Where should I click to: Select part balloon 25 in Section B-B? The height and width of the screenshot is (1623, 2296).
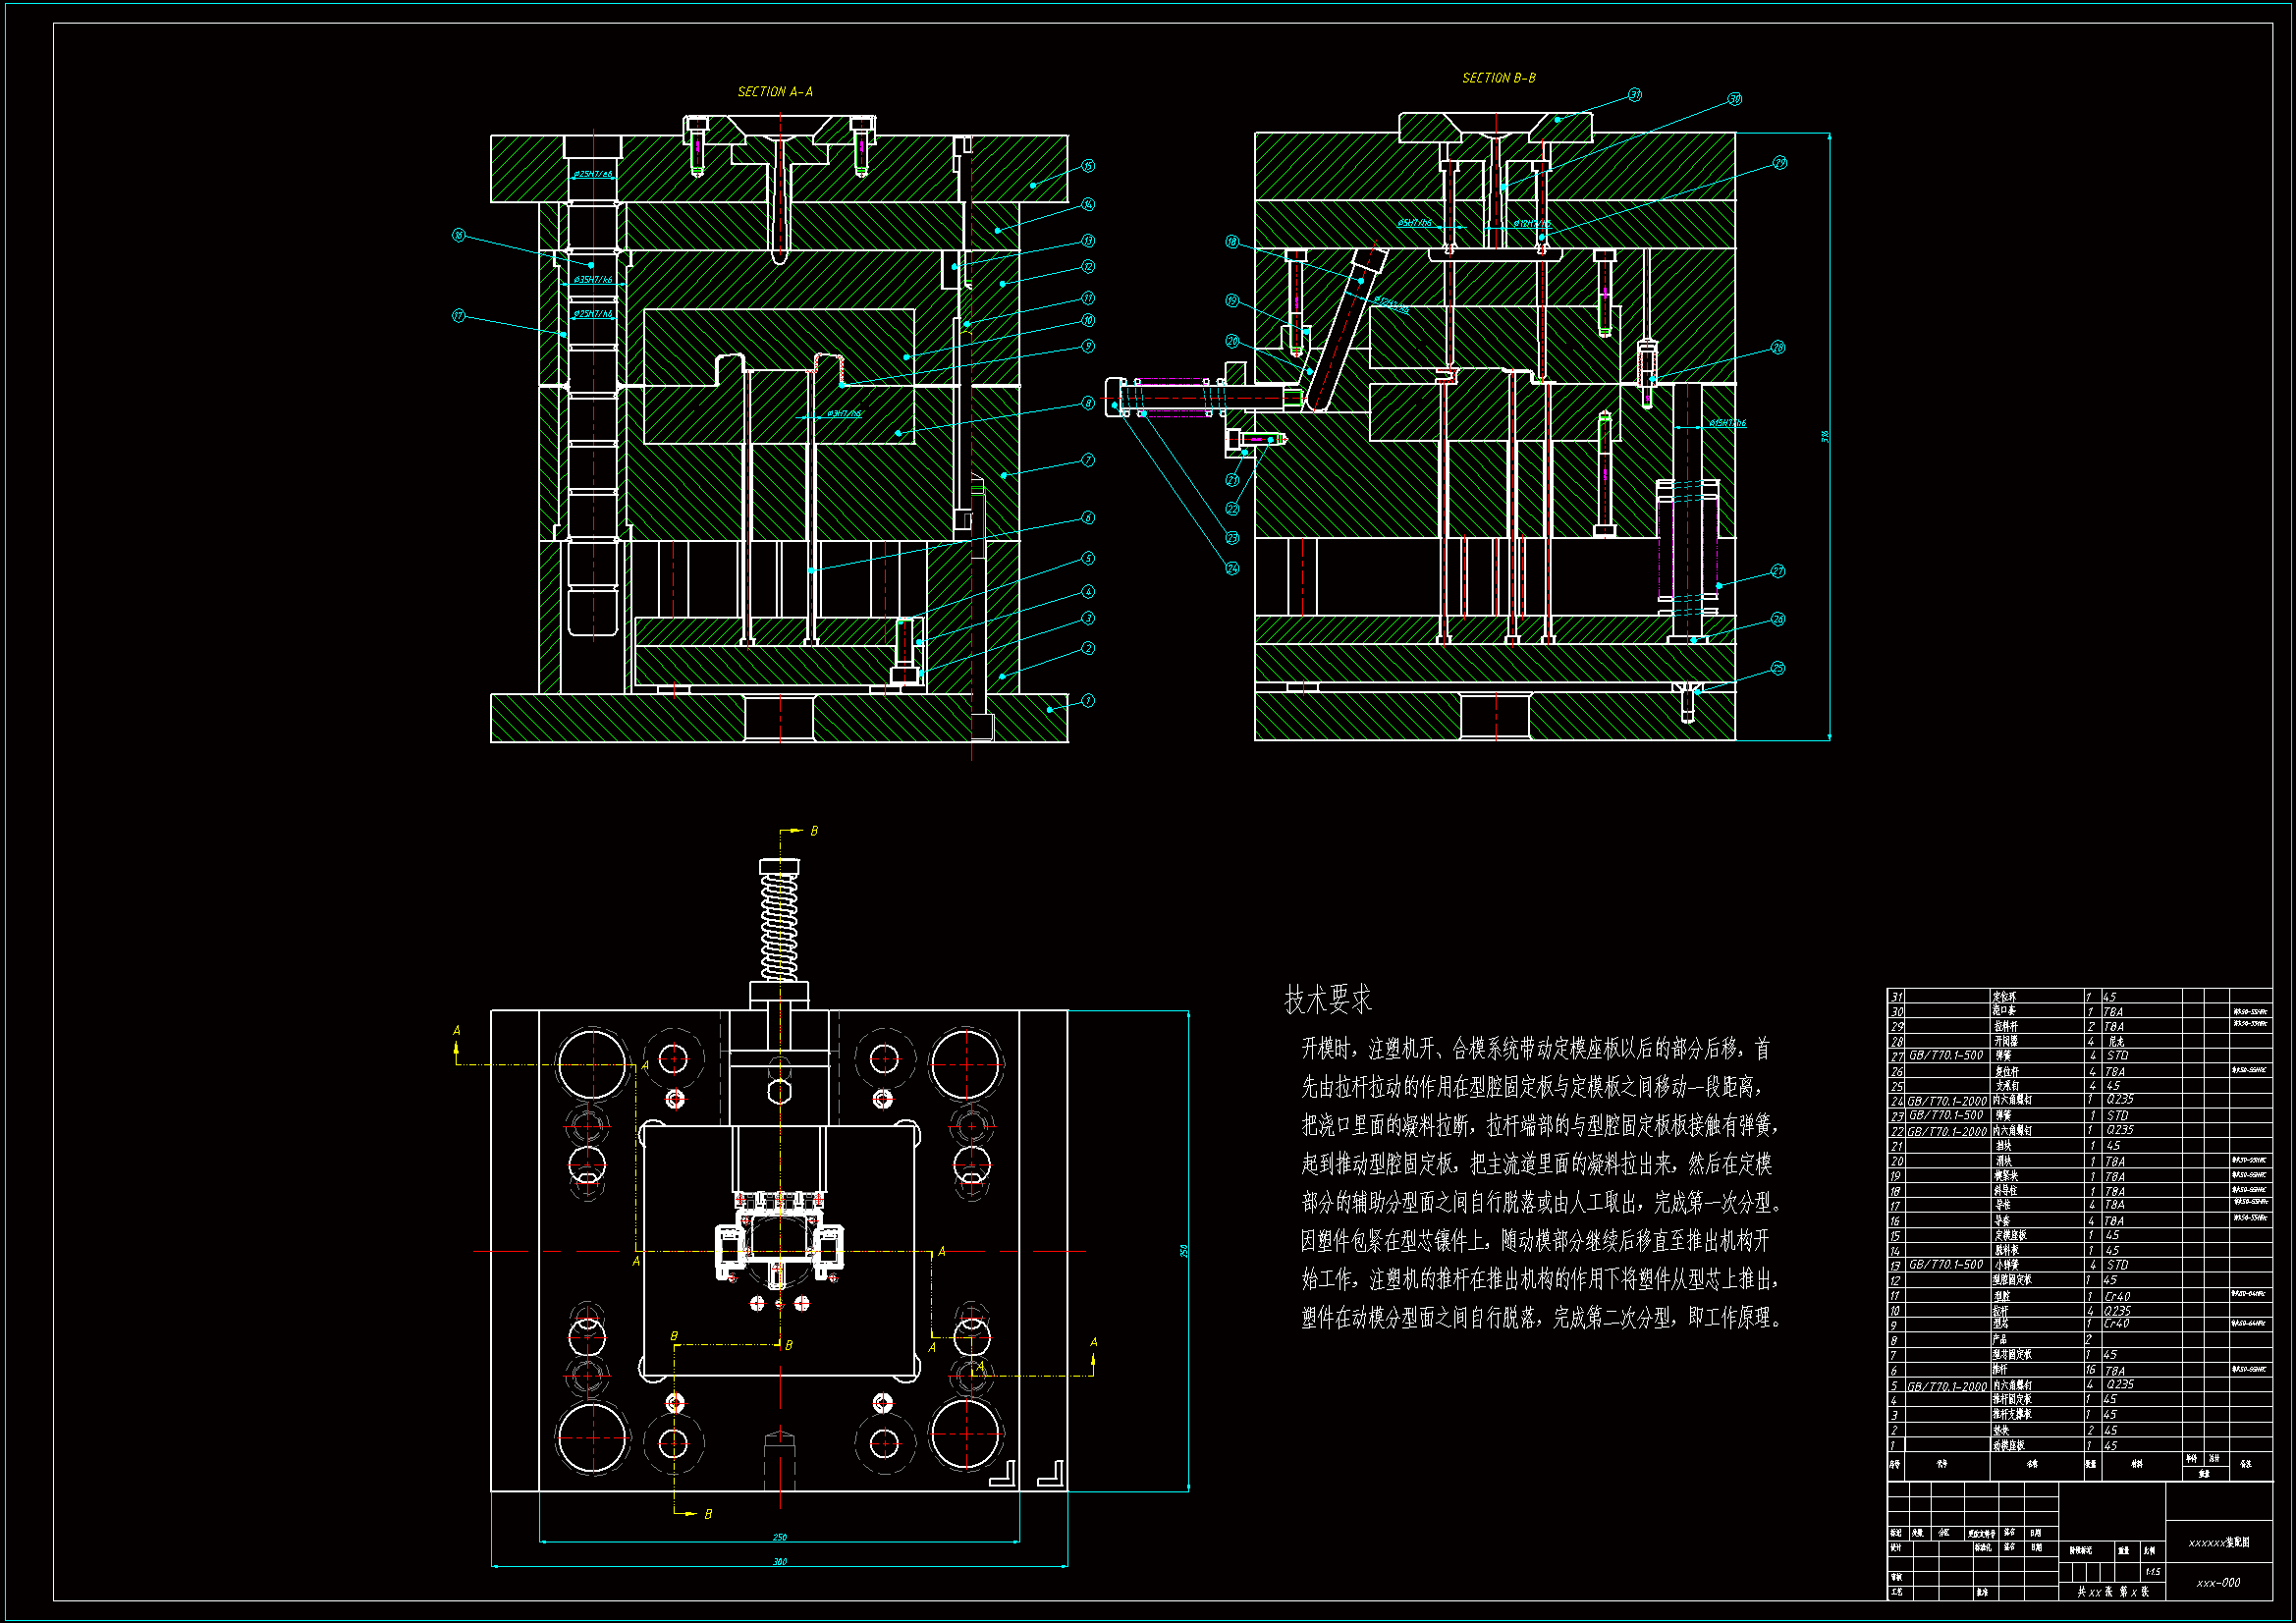(1778, 669)
